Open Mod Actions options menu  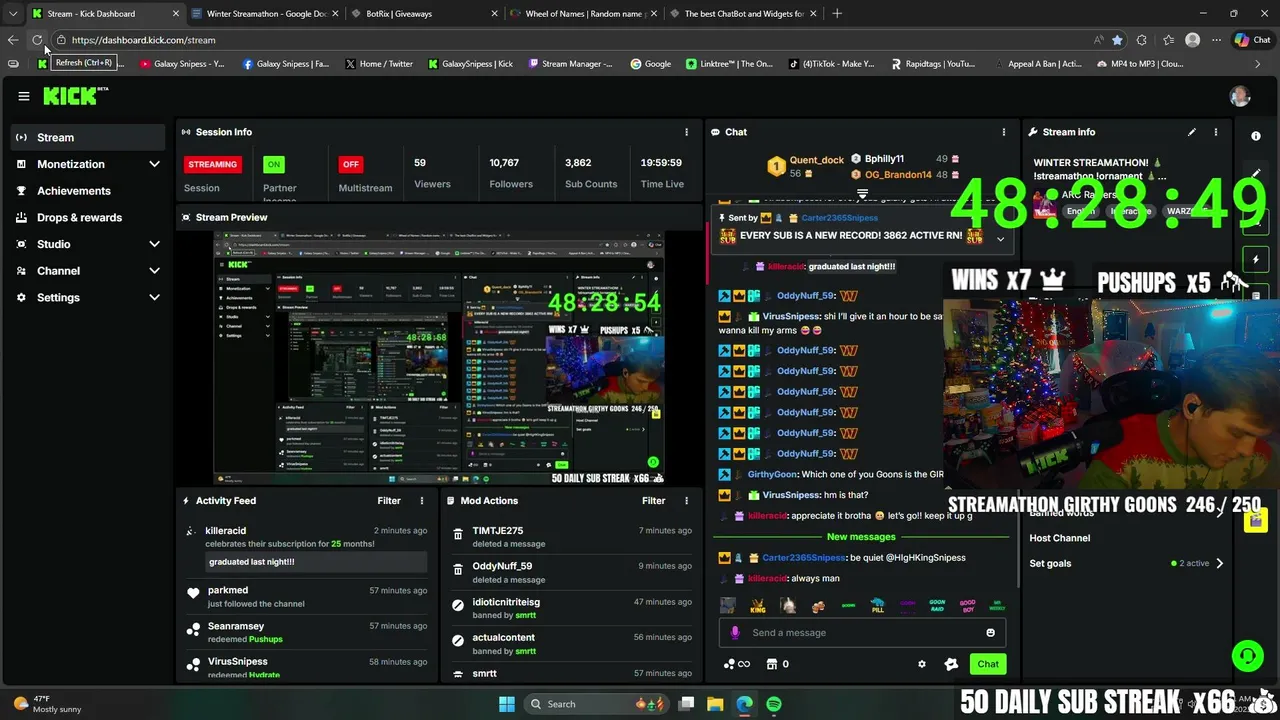[686, 501]
